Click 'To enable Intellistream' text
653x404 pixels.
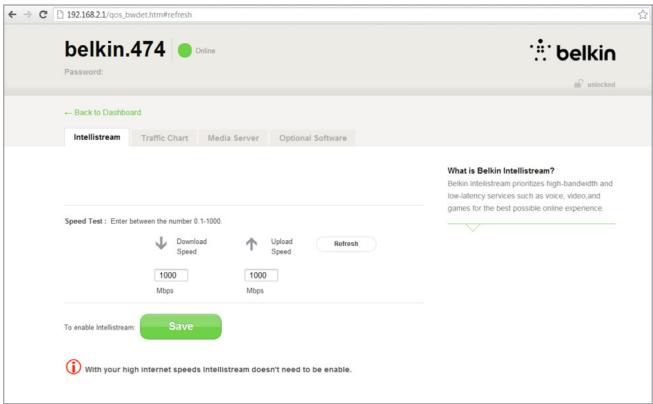click(100, 327)
